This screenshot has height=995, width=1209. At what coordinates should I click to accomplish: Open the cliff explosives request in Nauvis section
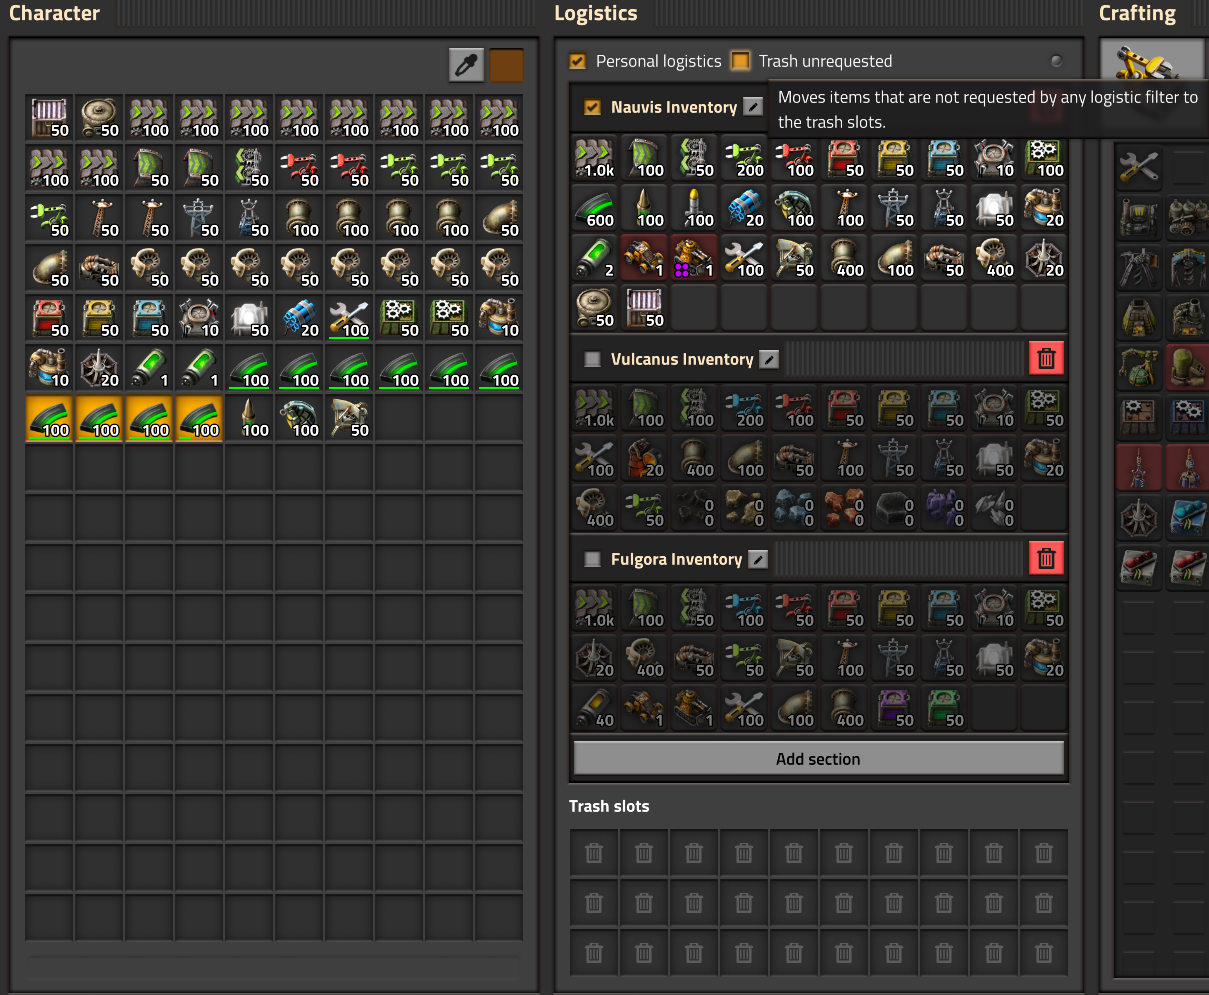point(745,209)
